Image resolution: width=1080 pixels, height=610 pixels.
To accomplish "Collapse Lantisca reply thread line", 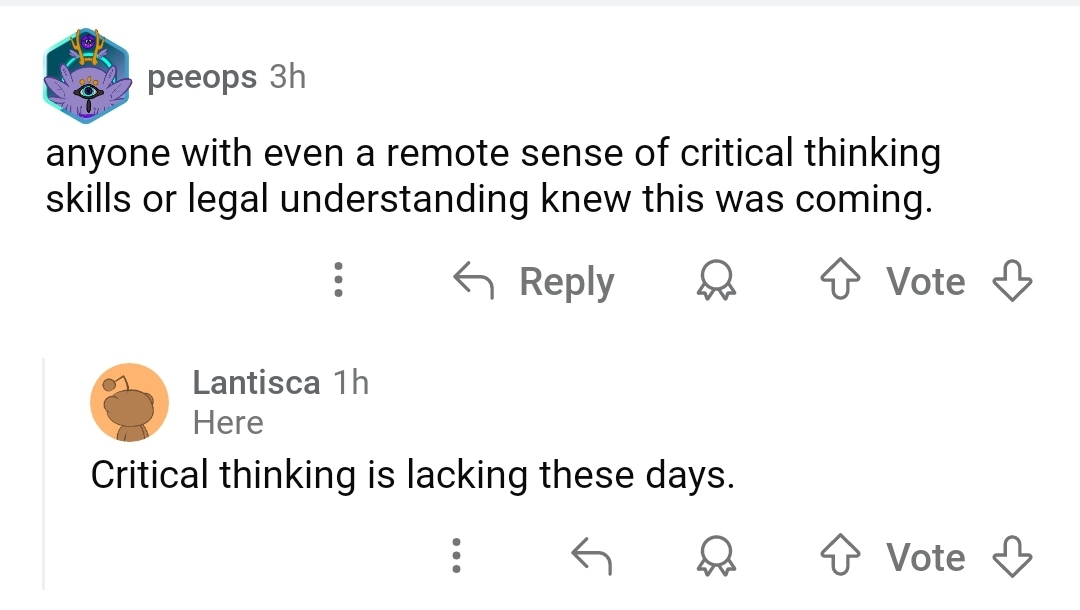I will click(45, 470).
